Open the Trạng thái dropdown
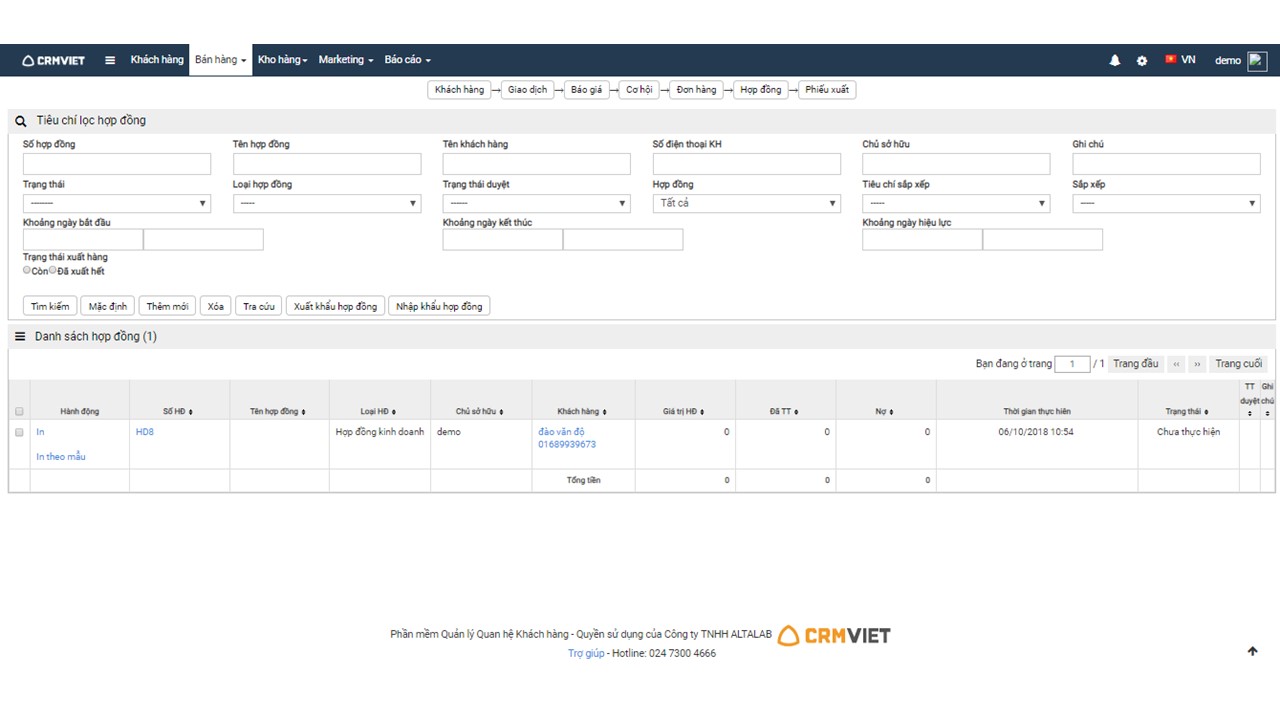Image resolution: width=1280 pixels, height=720 pixels. pos(117,203)
